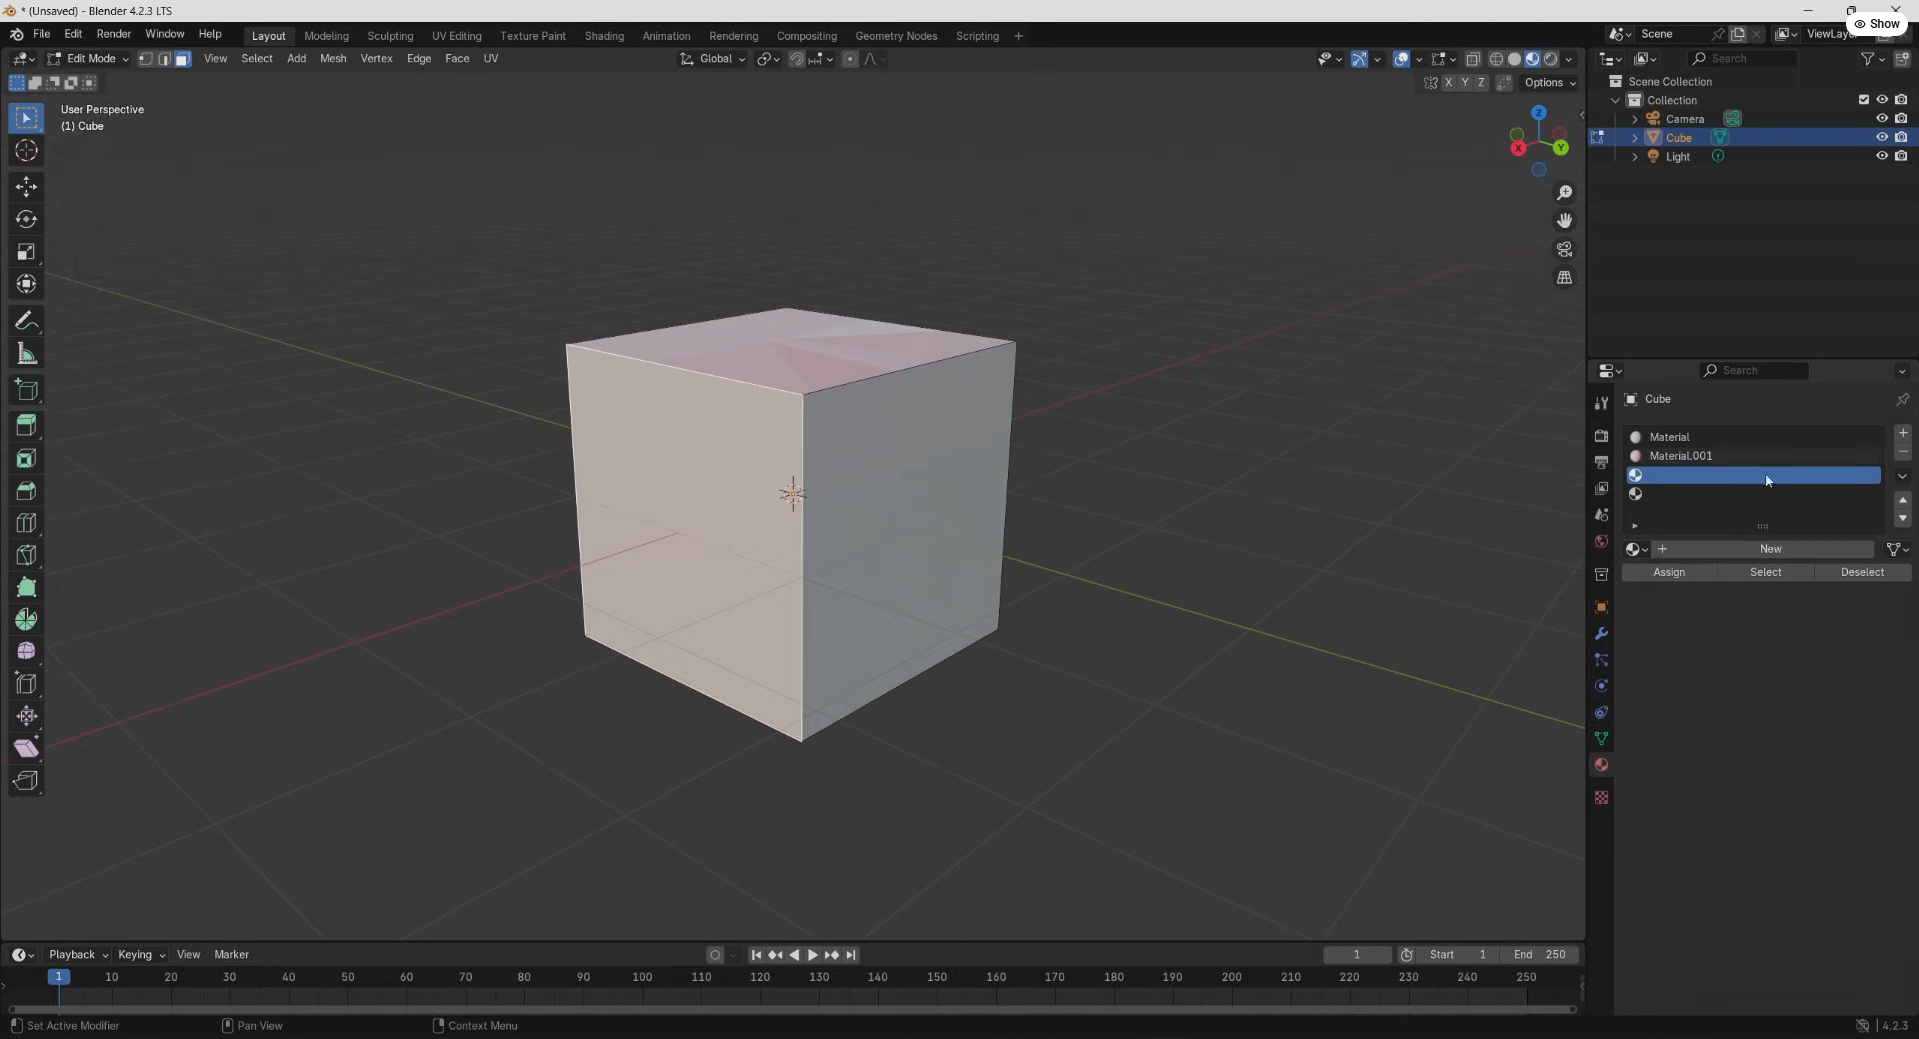The image size is (1919, 1039).
Task: Switch to the Shading workspace tab
Action: 604,36
